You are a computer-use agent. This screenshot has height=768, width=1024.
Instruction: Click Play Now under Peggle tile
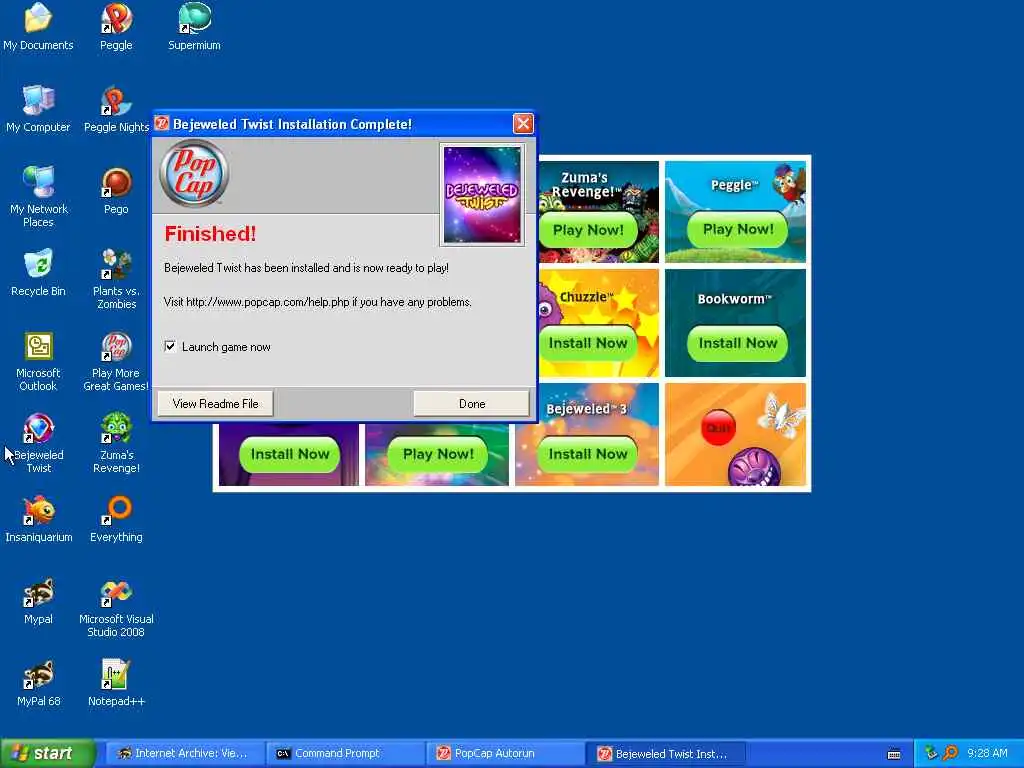[x=738, y=229]
